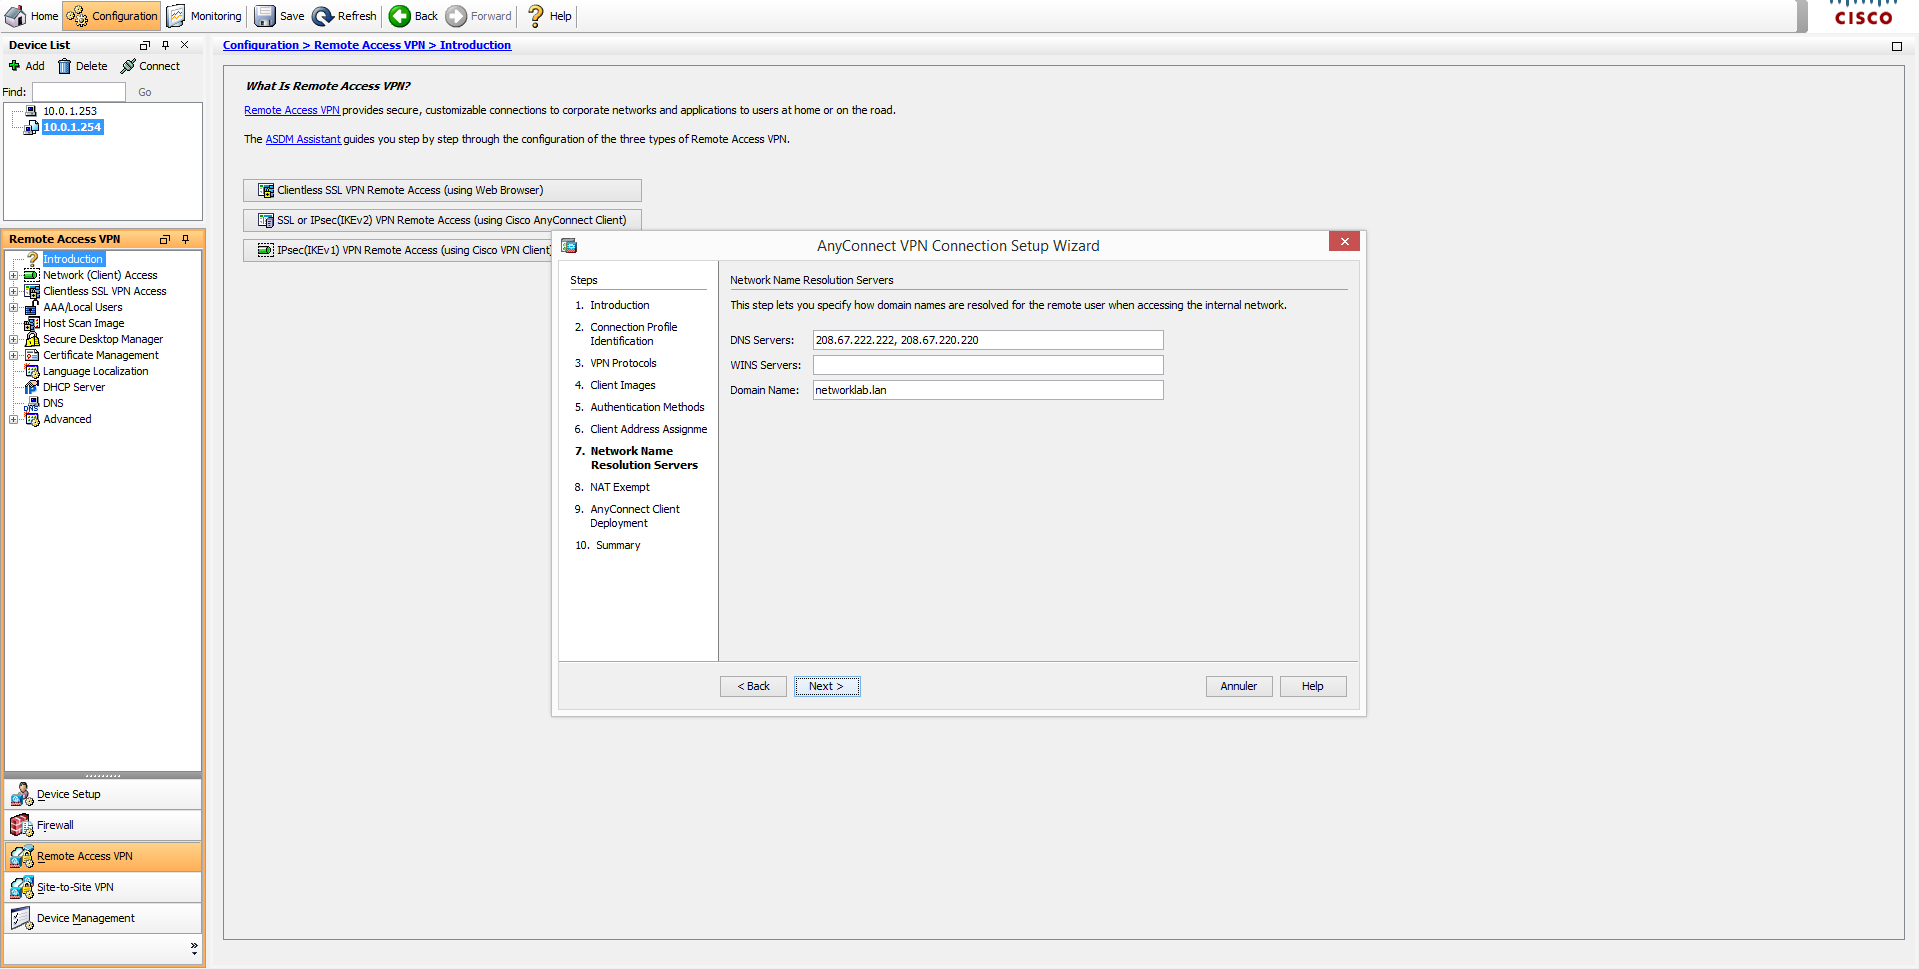Open Device Management section
This screenshot has width=1919, height=969.
click(103, 918)
